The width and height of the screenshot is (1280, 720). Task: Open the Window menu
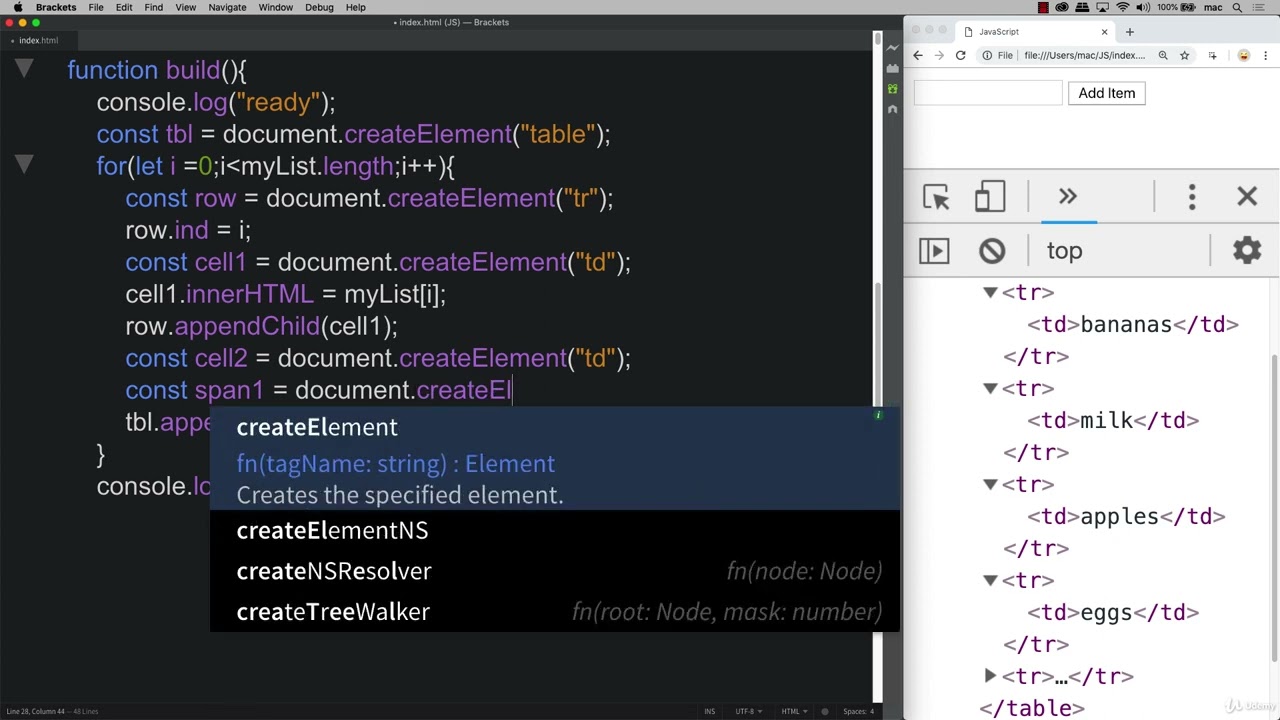(275, 7)
